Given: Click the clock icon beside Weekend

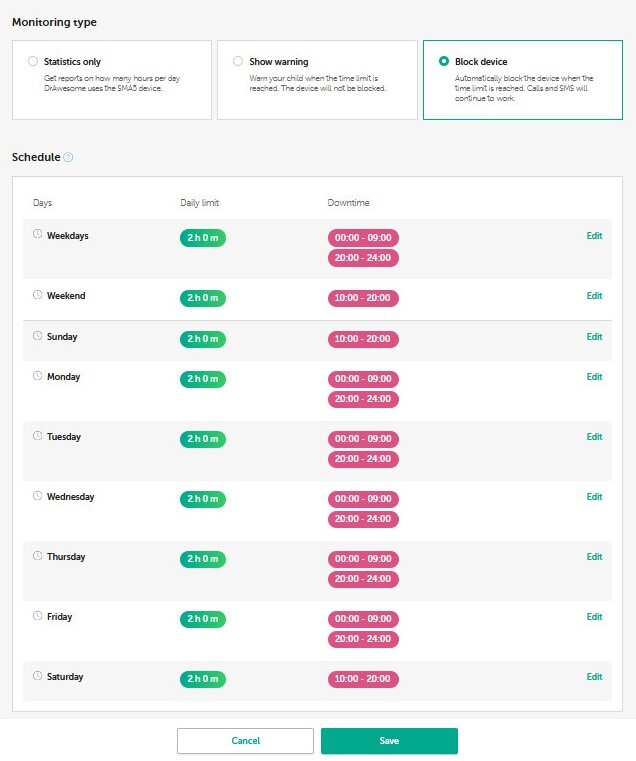Looking at the screenshot, I should (37, 295).
